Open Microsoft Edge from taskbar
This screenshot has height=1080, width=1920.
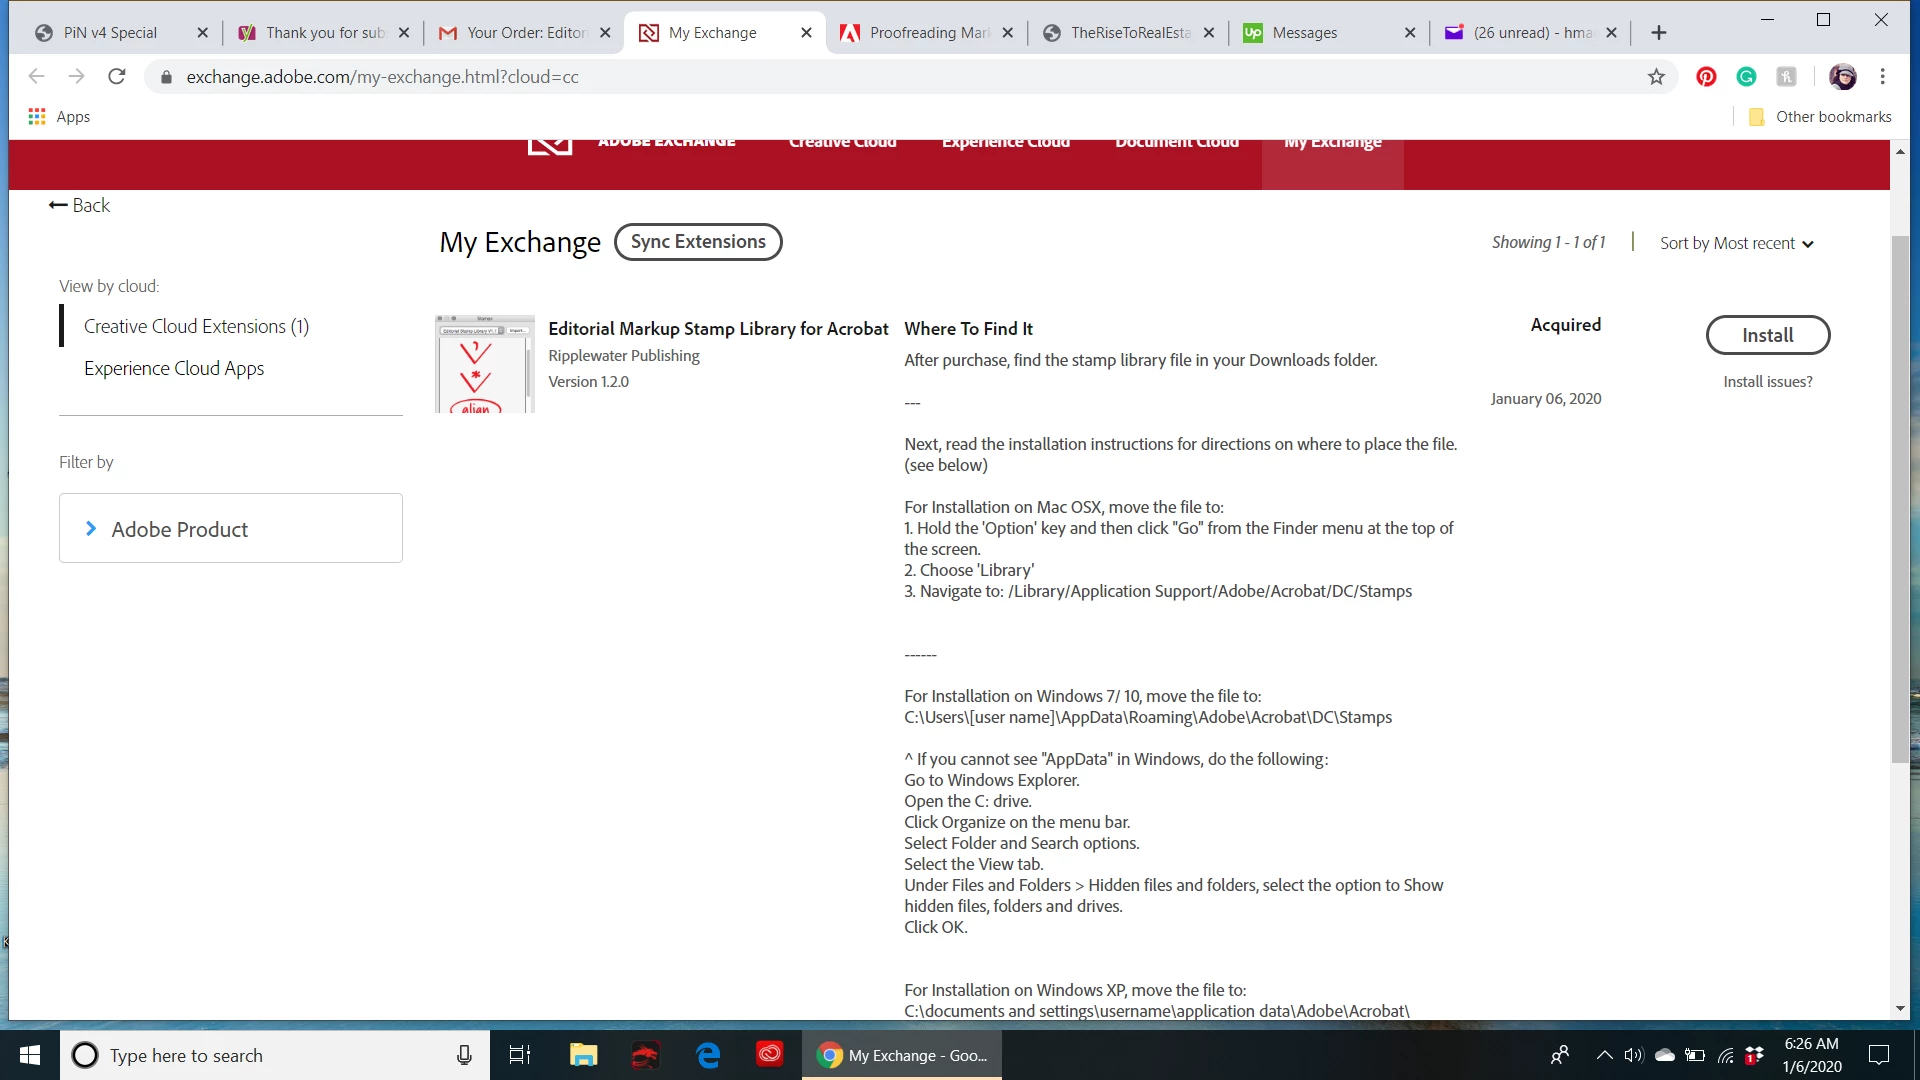(708, 1055)
